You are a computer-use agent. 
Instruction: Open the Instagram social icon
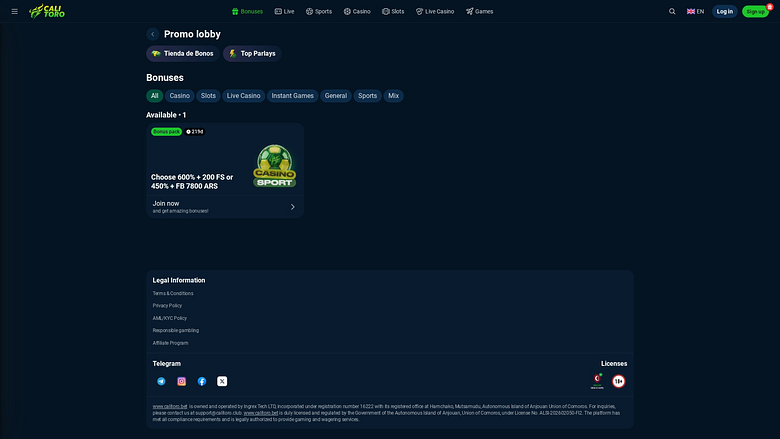point(182,381)
